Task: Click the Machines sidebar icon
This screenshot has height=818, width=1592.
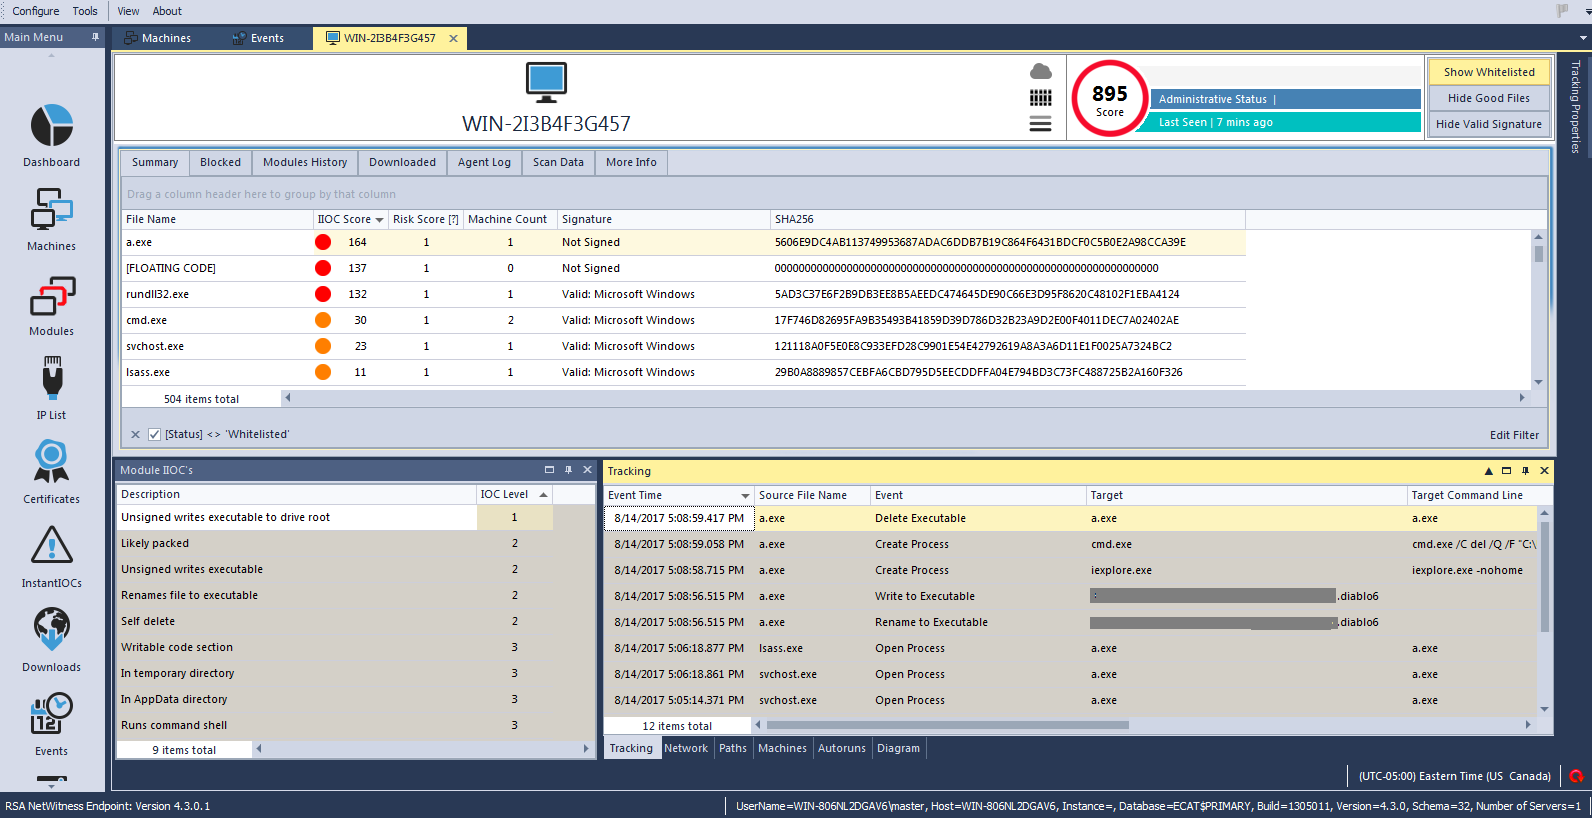Action: [52, 211]
